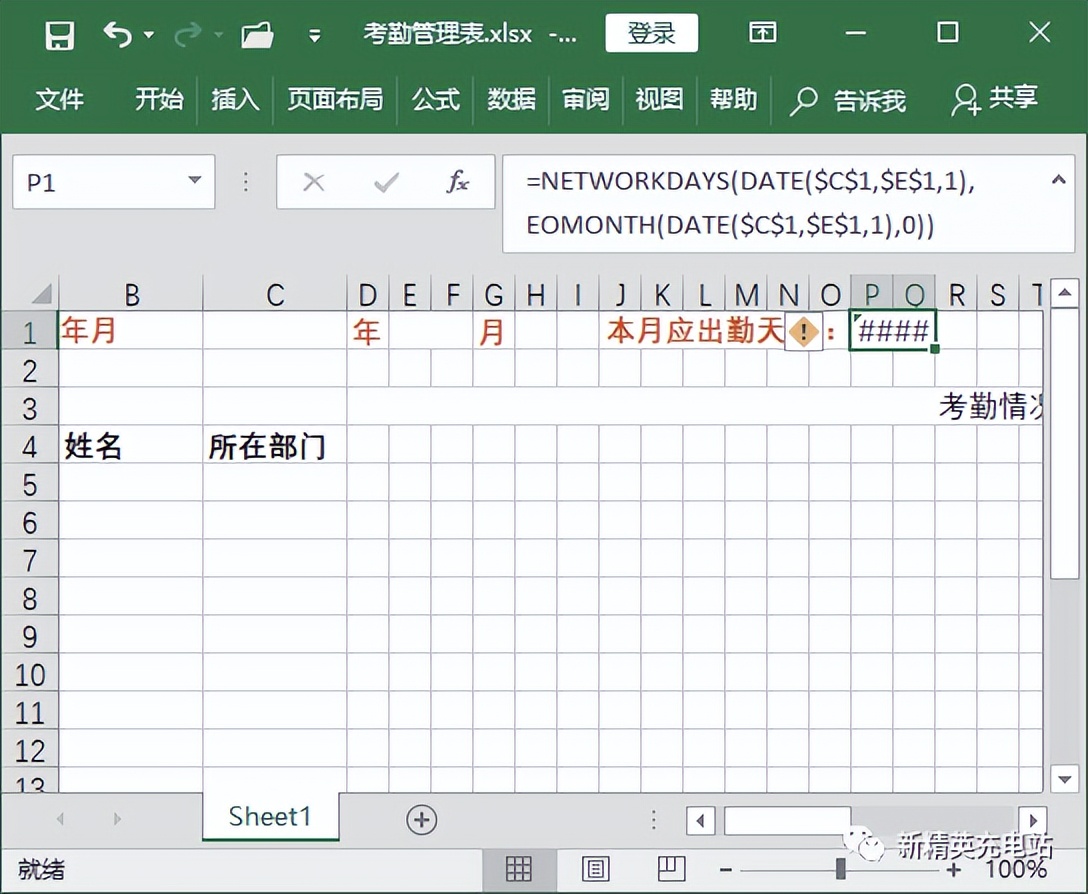Toggle Page Layout view in status bar
The width and height of the screenshot is (1088, 894).
point(596,868)
